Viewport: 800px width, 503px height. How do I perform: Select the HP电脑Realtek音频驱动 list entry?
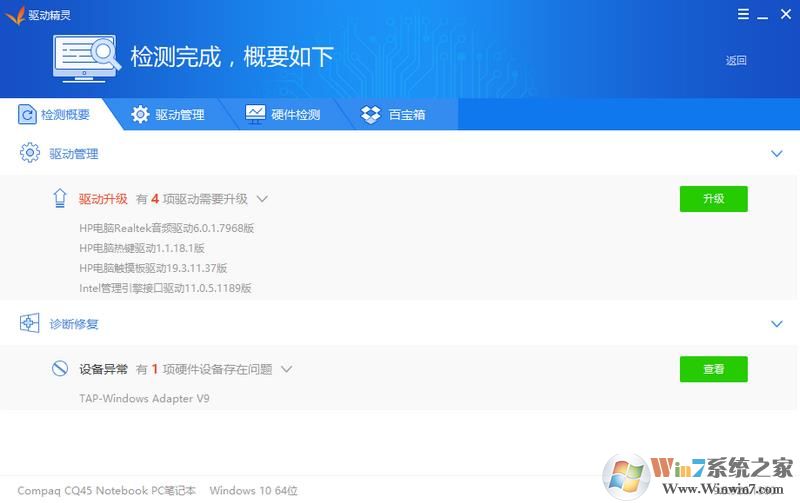point(166,228)
